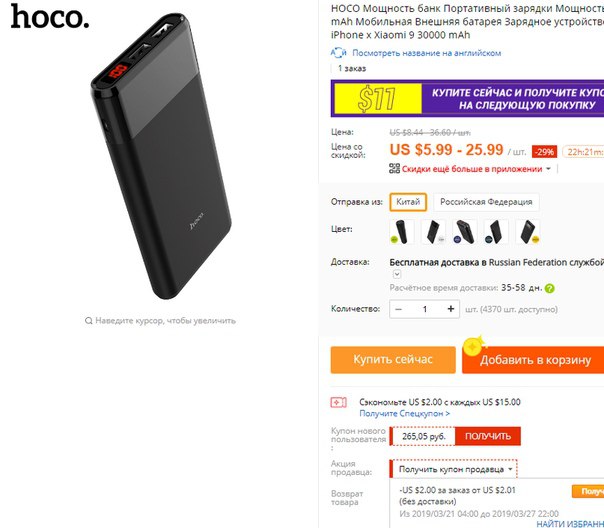Screen dimensions: 604x528
Task: Click the plus quantity button
Action: coord(451,309)
